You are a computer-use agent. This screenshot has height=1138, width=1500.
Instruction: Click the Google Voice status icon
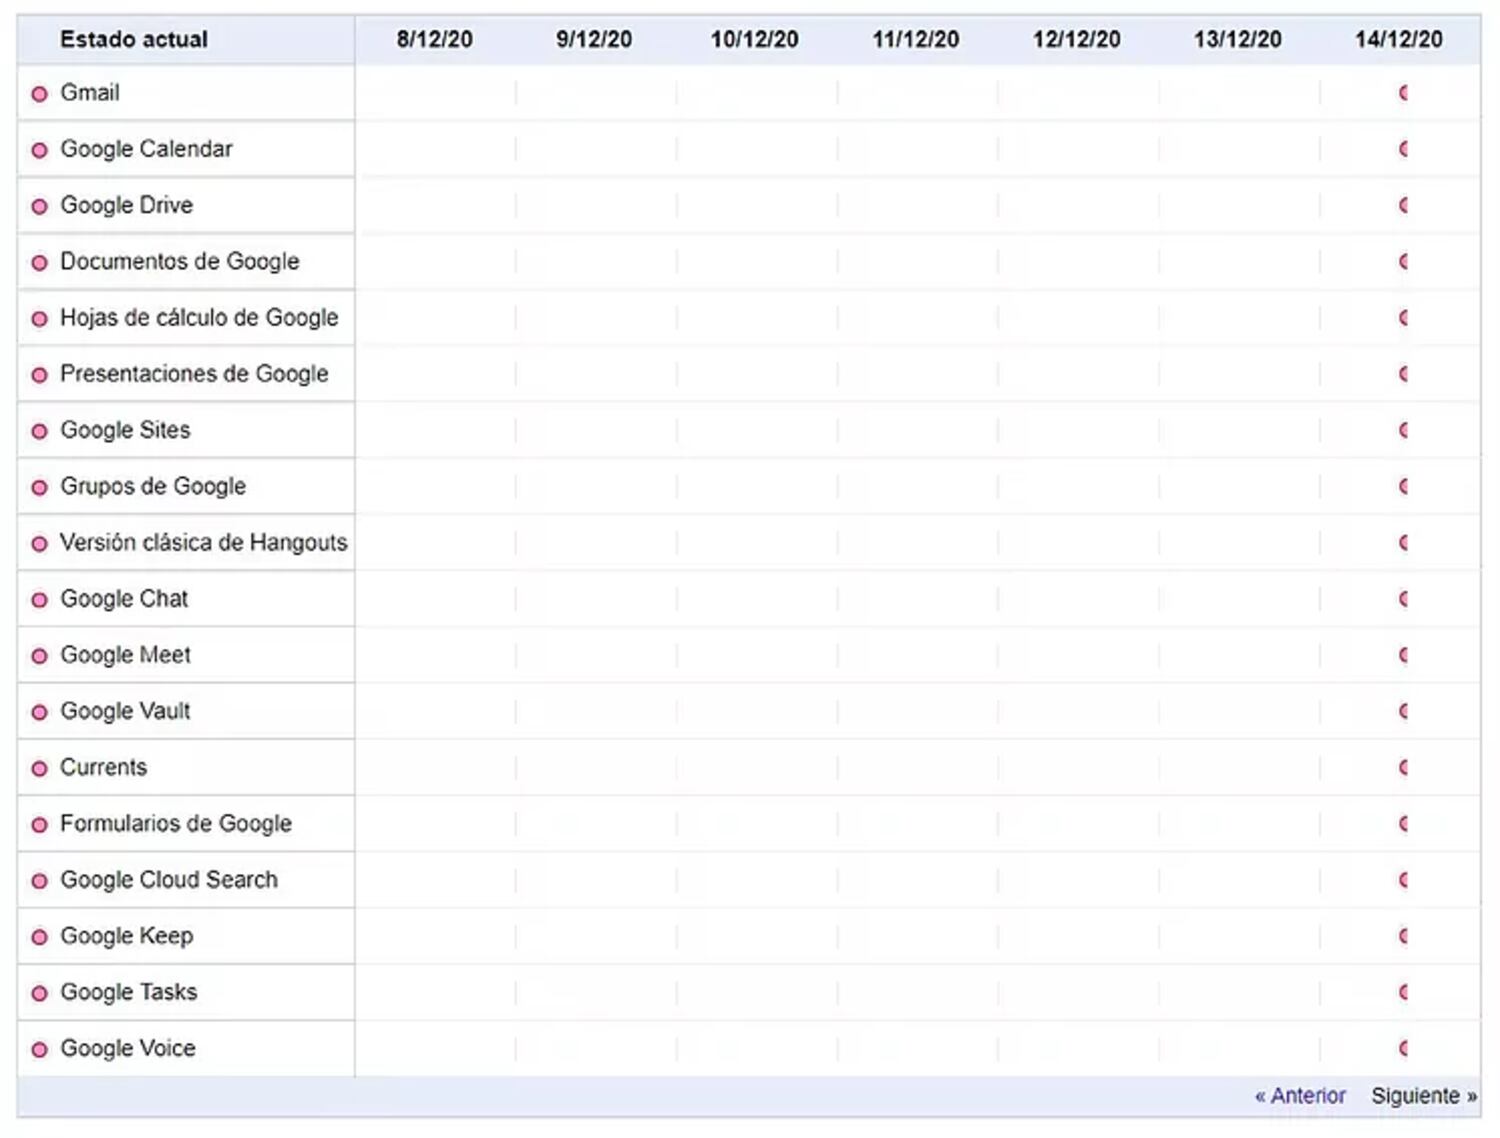click(x=40, y=1050)
